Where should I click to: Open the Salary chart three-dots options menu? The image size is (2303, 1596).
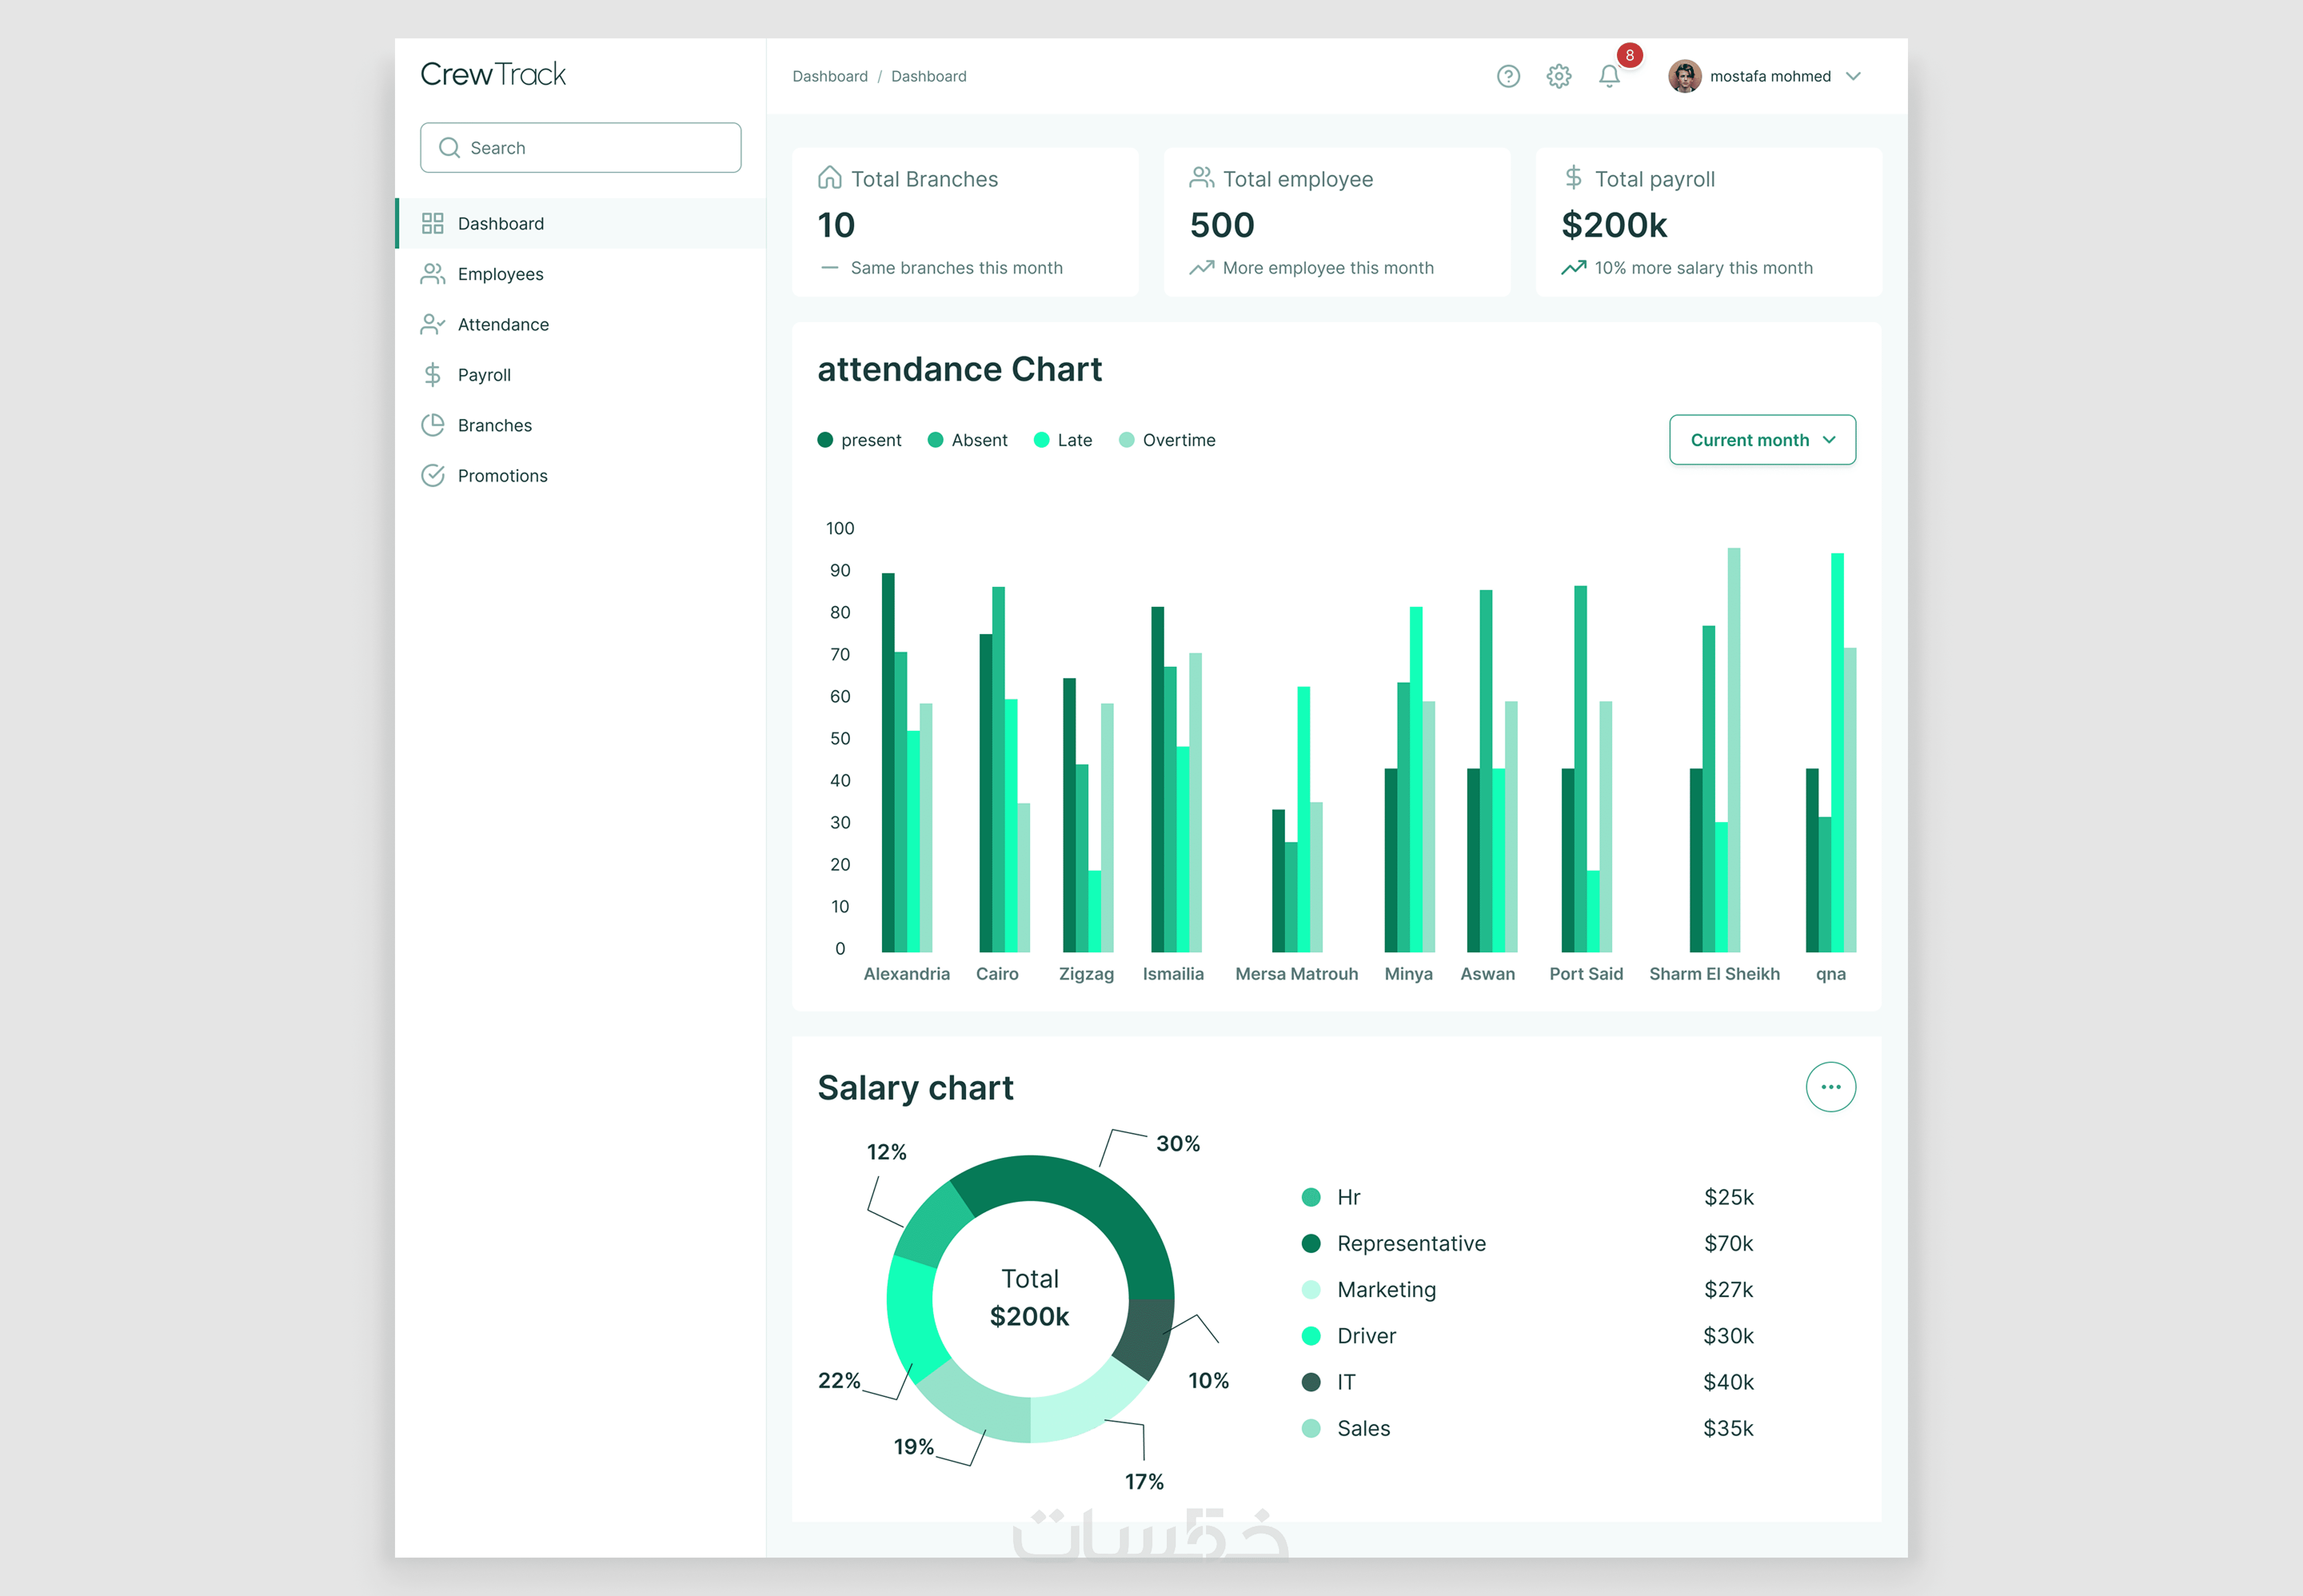tap(1830, 1087)
